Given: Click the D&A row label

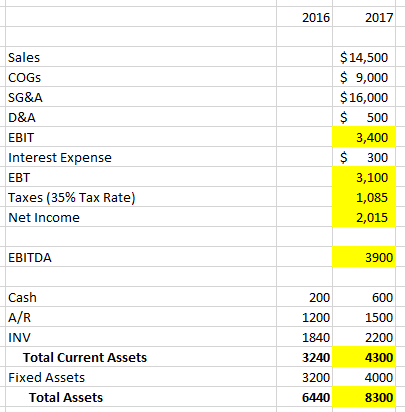Looking at the screenshot, I should point(22,117).
